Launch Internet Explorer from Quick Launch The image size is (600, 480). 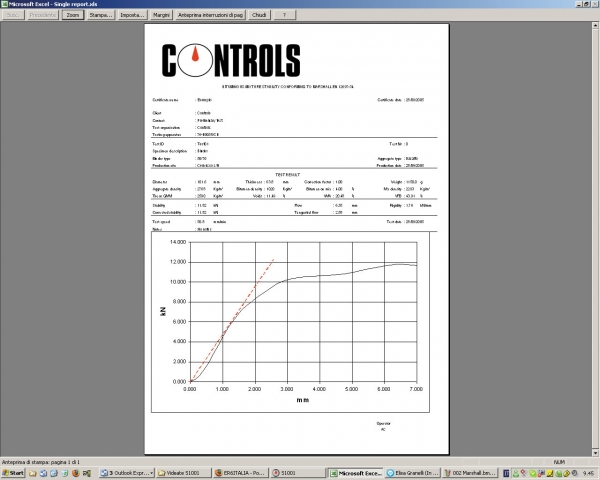click(54, 473)
